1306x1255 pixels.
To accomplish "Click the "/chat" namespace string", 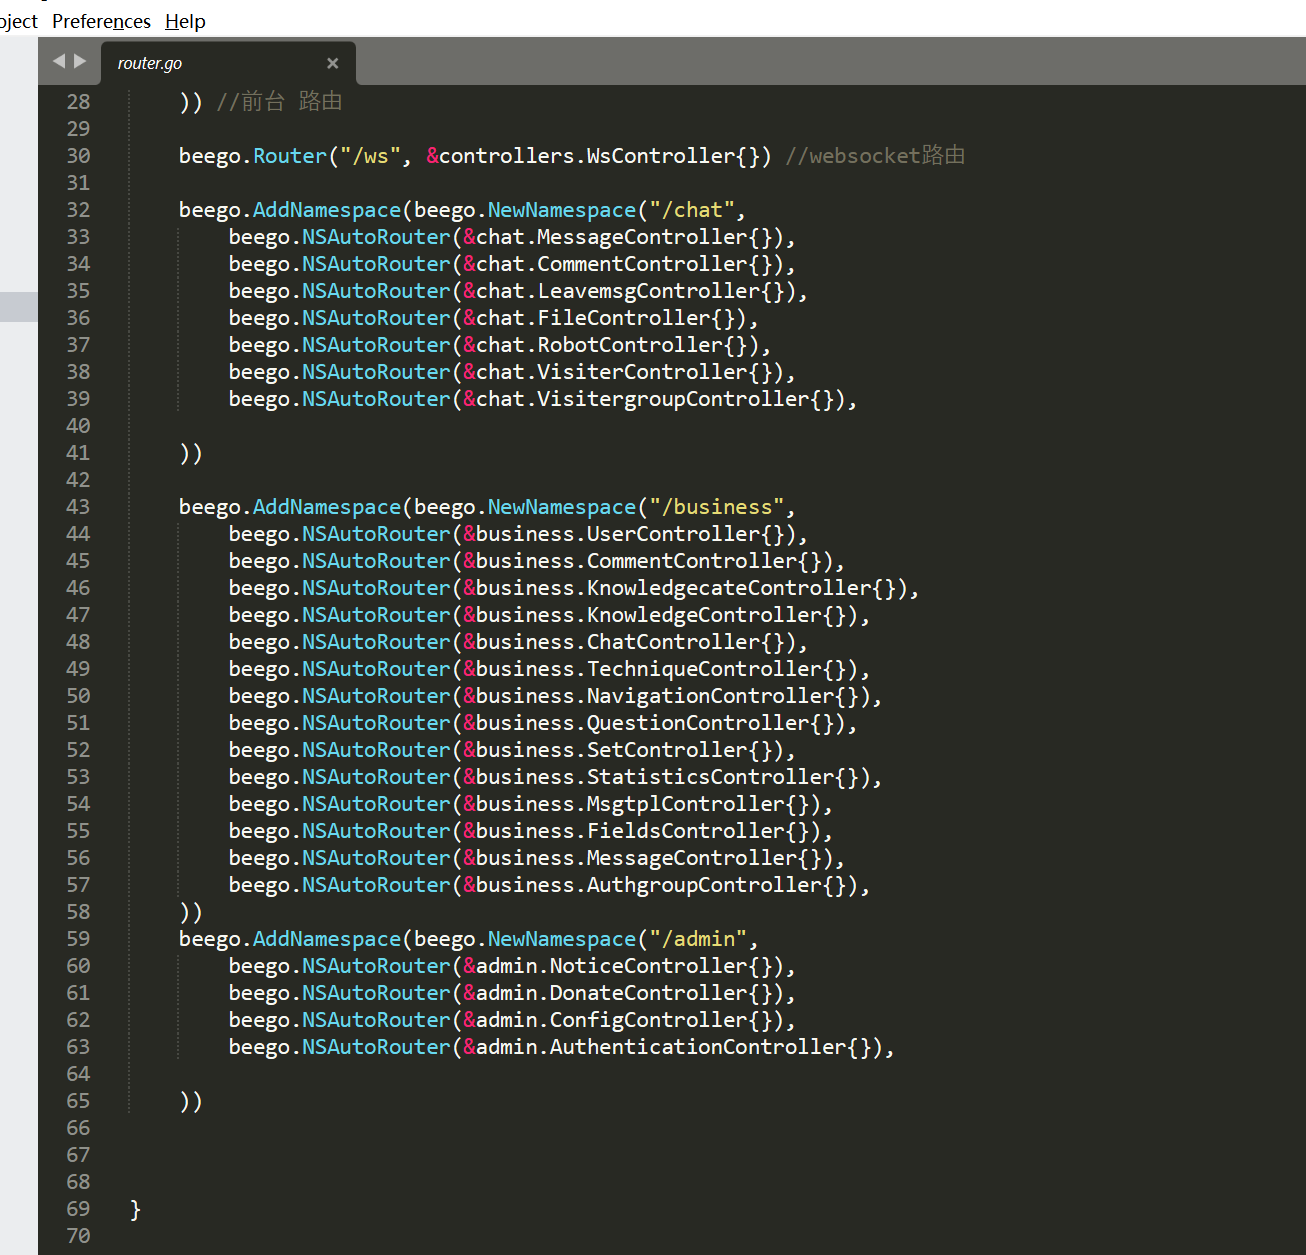I will click(692, 210).
